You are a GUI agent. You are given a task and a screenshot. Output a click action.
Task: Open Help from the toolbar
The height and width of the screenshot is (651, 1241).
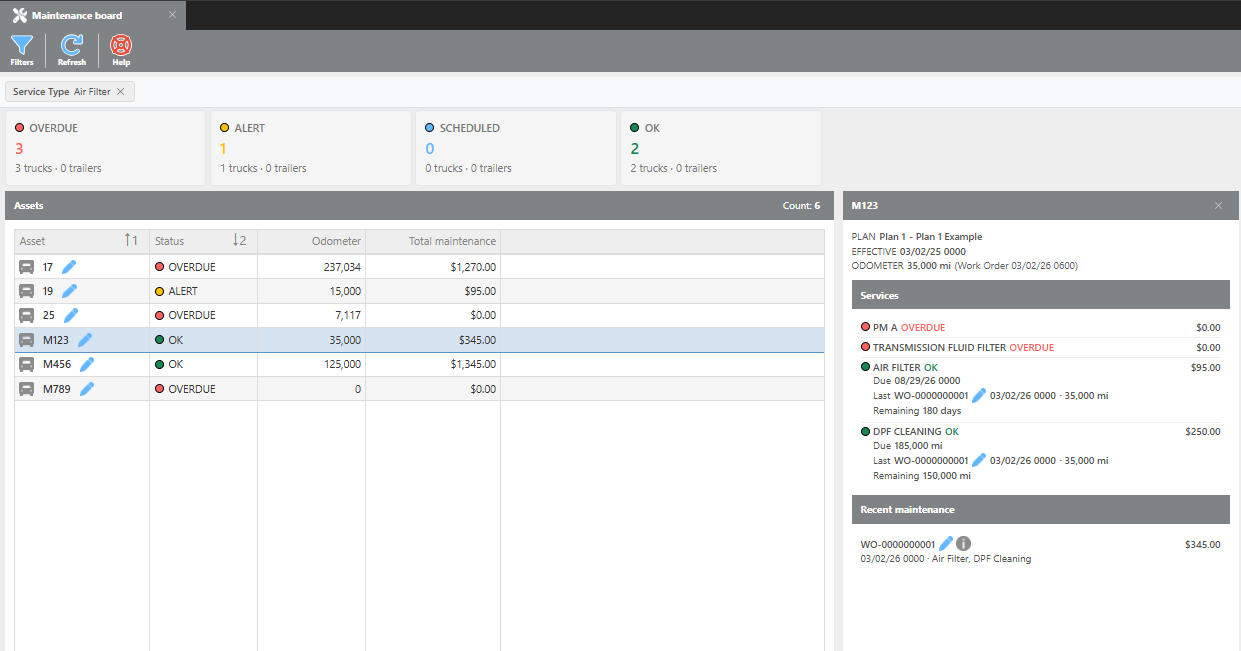[121, 49]
